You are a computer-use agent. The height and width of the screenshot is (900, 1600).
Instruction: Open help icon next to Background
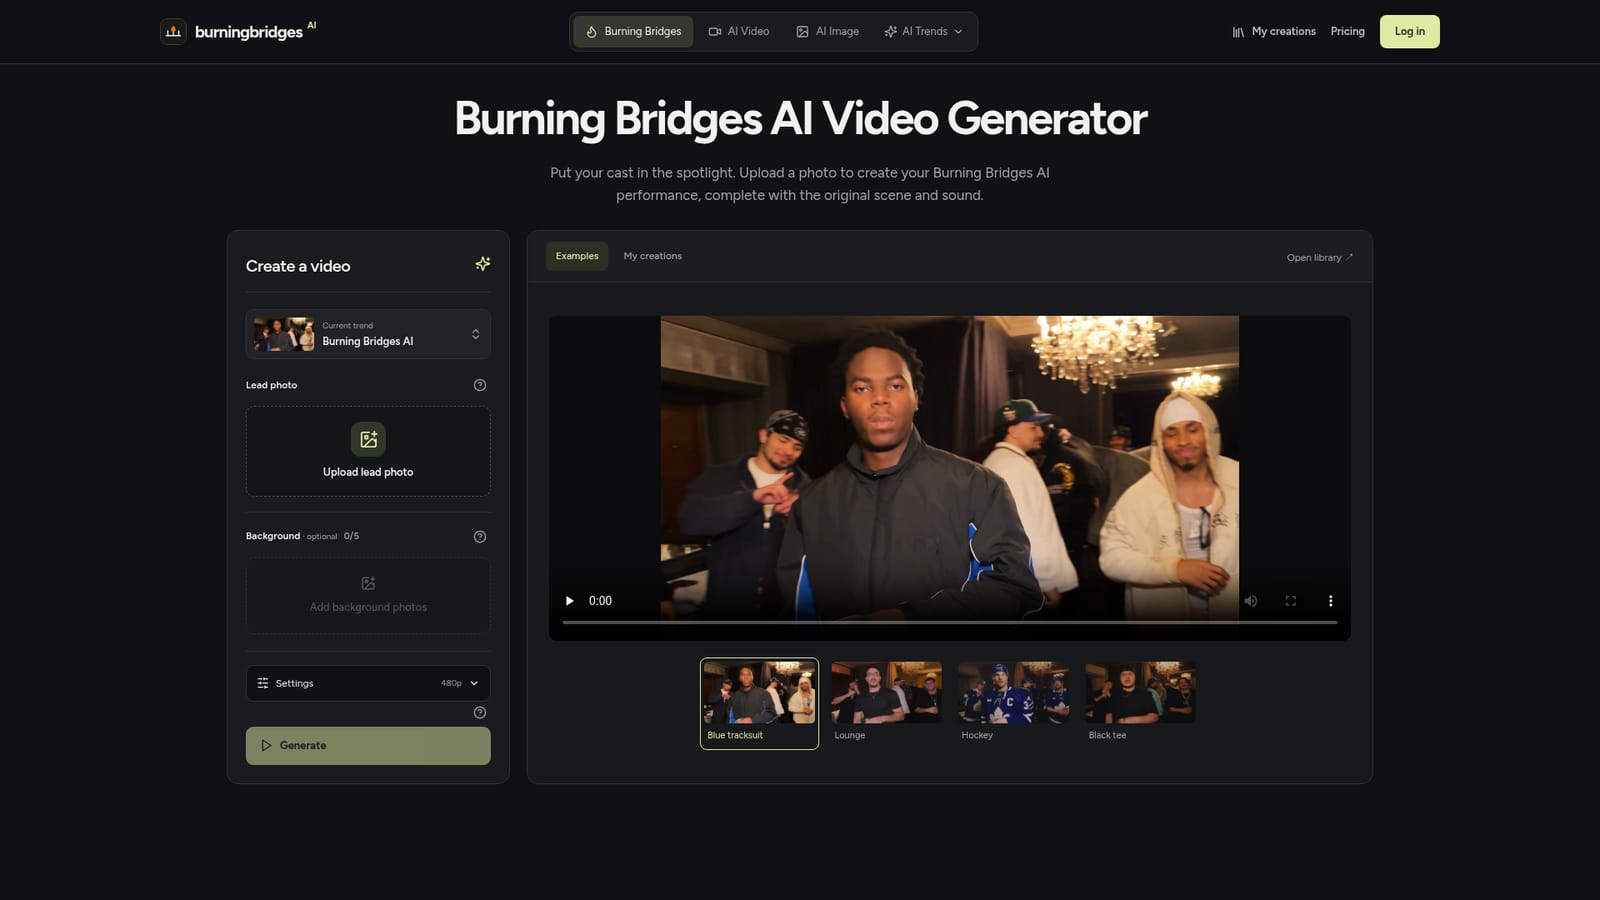tap(480, 537)
